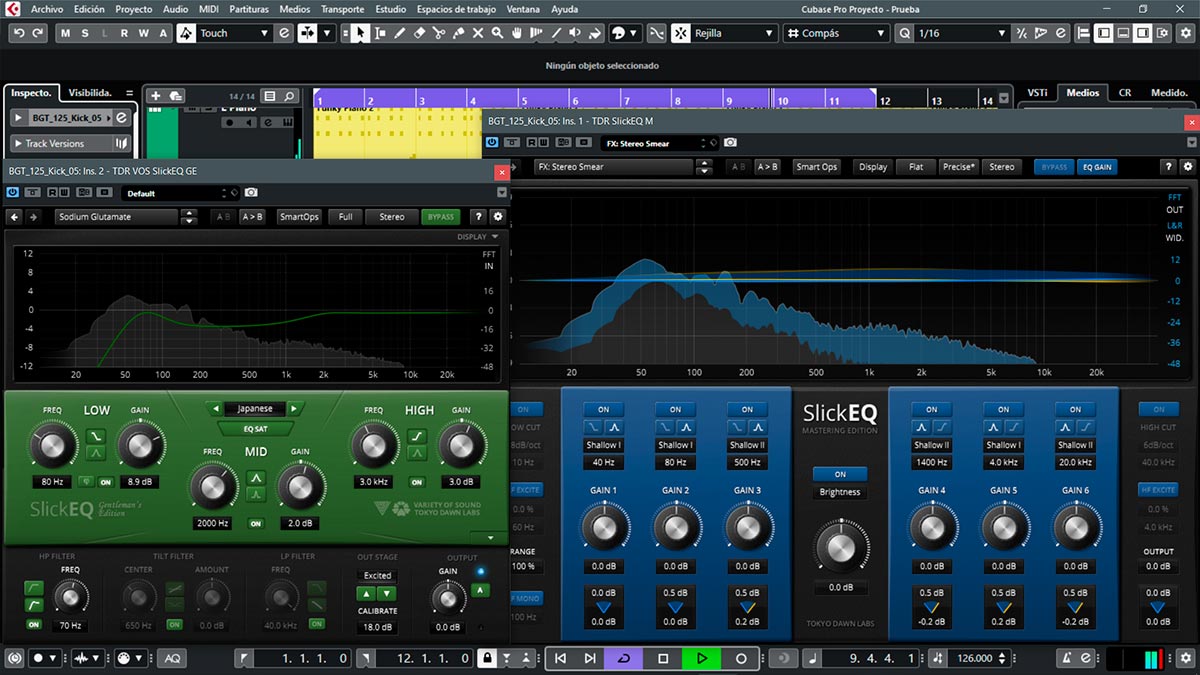Click the Excited out stage button
Viewport: 1200px width, 675px height.
(x=377, y=575)
